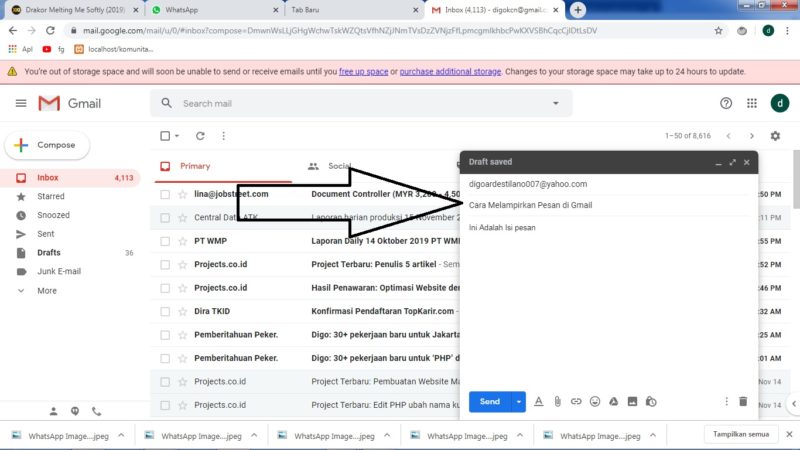Open the Hangouts contacts icon
This screenshot has height=450, width=800.
click(75, 411)
